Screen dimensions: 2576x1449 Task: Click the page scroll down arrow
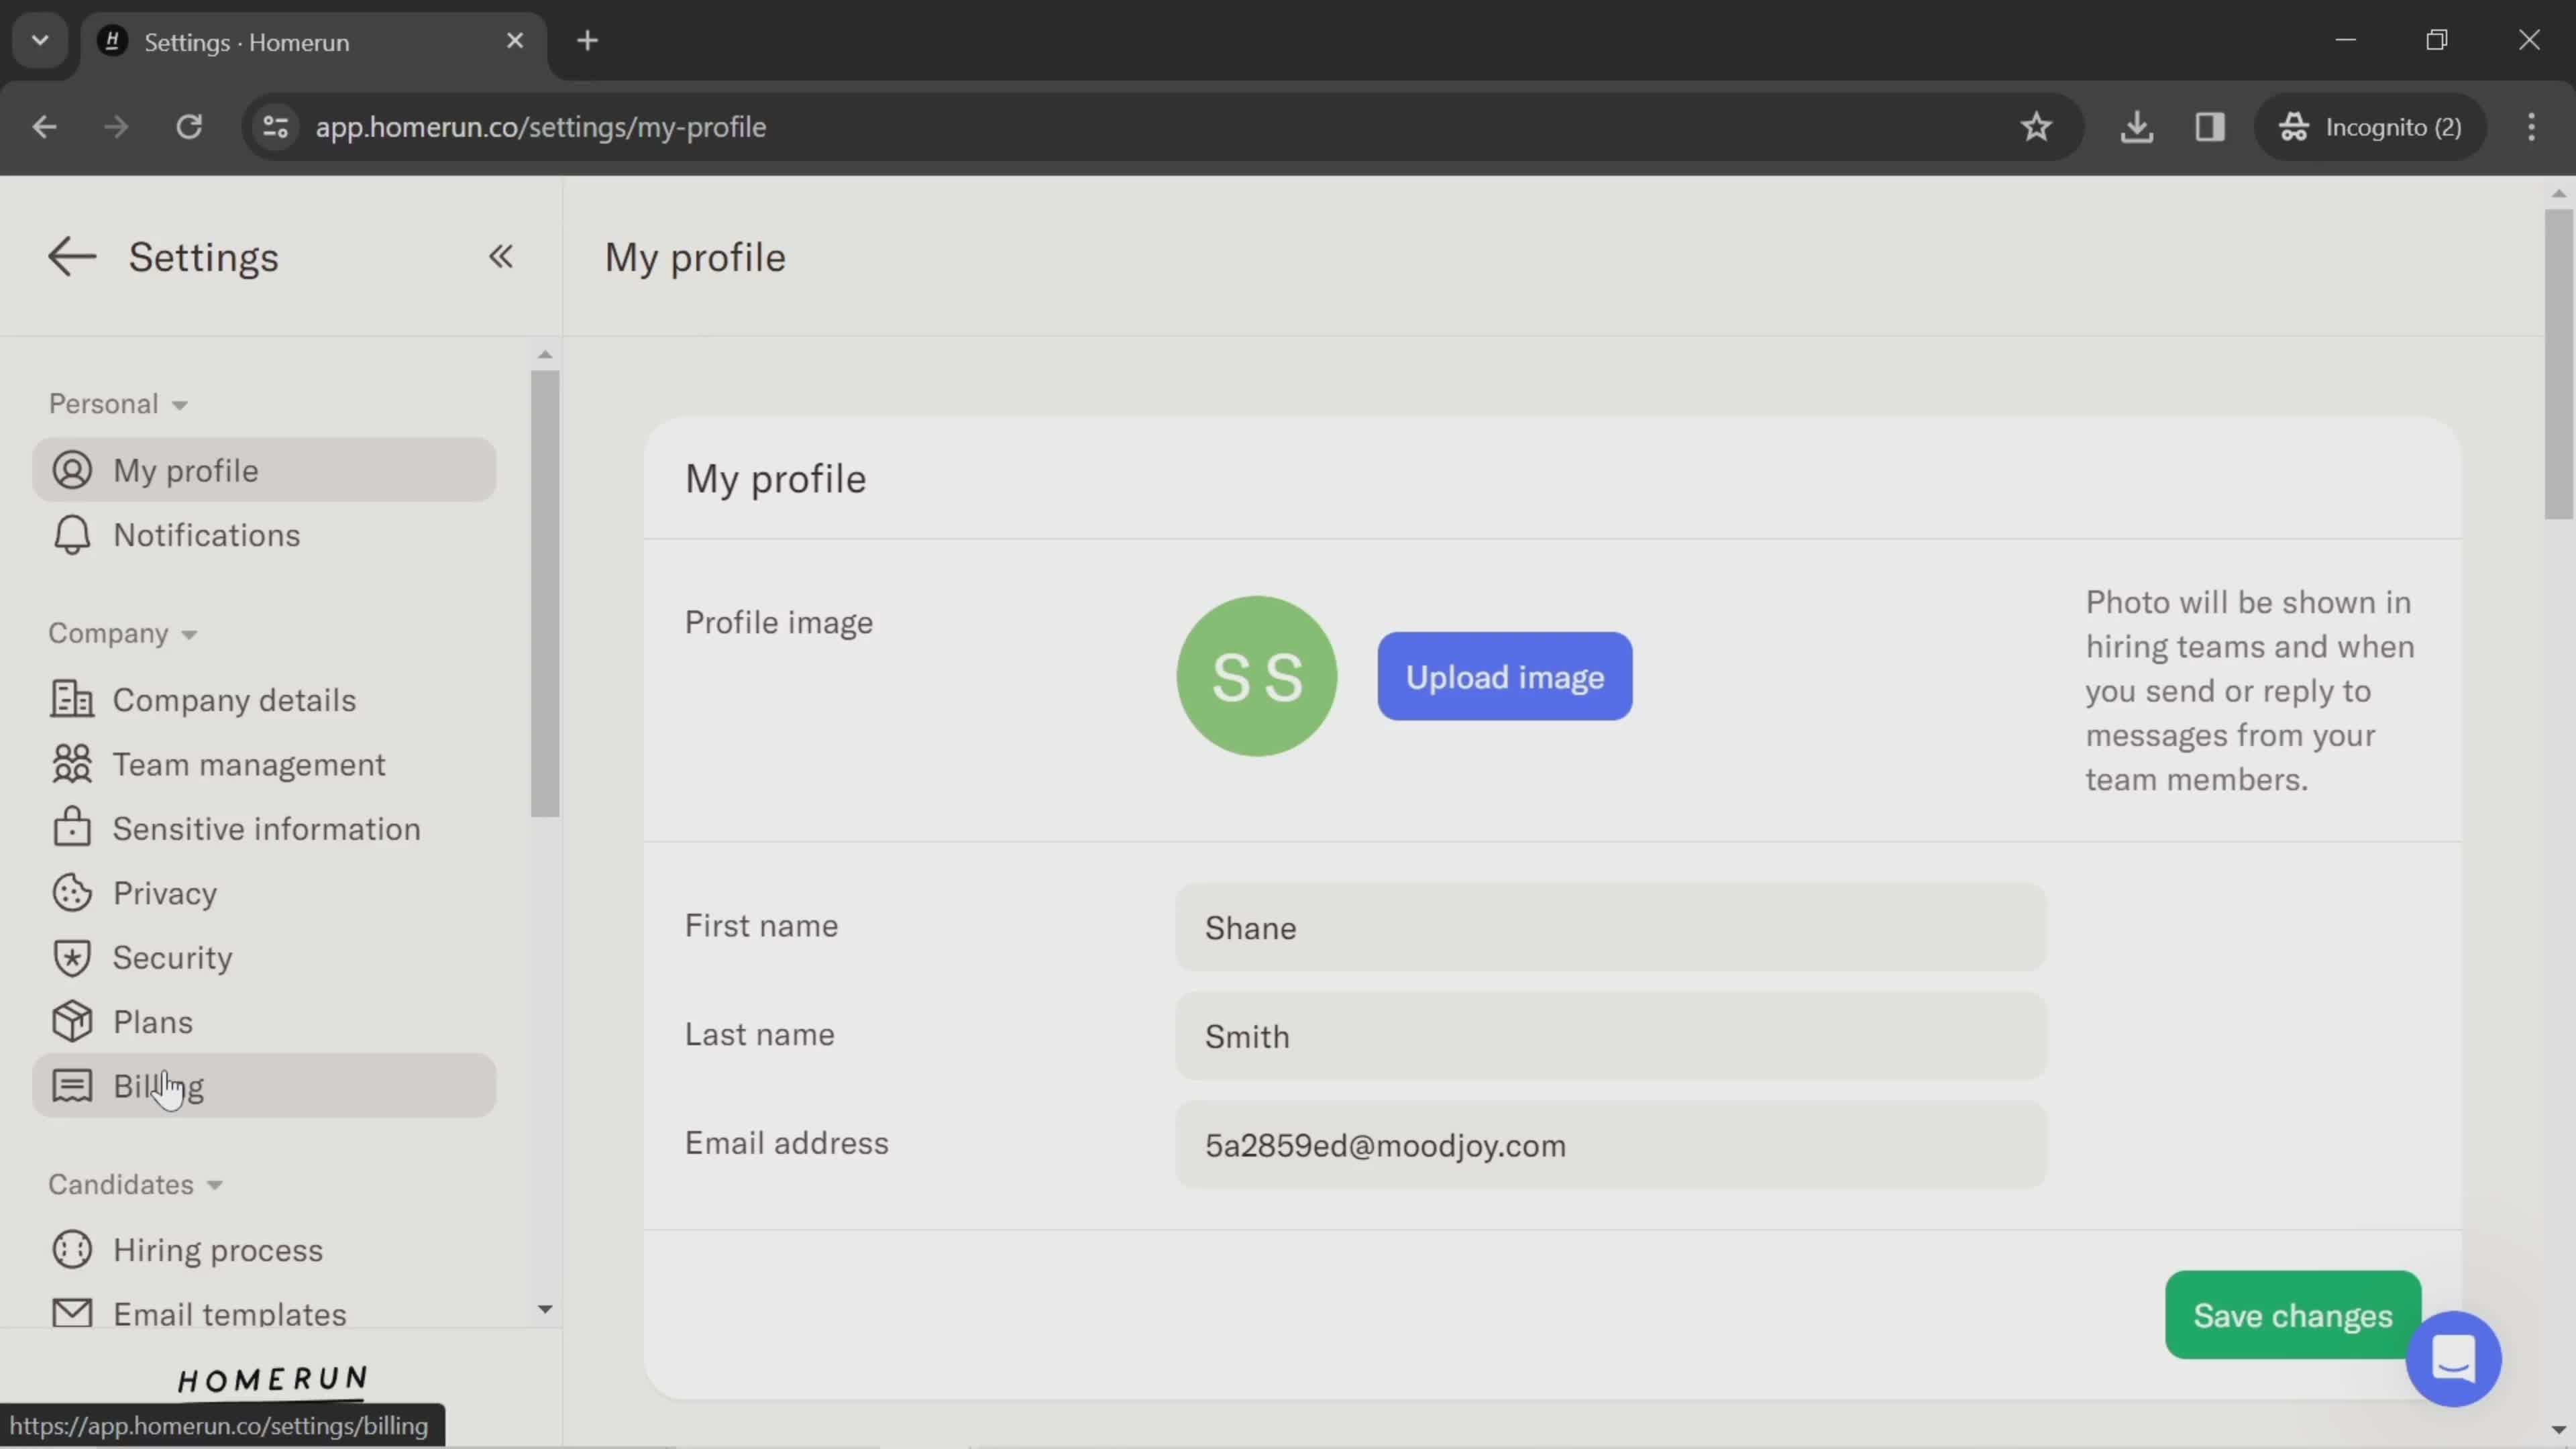click(x=2559, y=1430)
